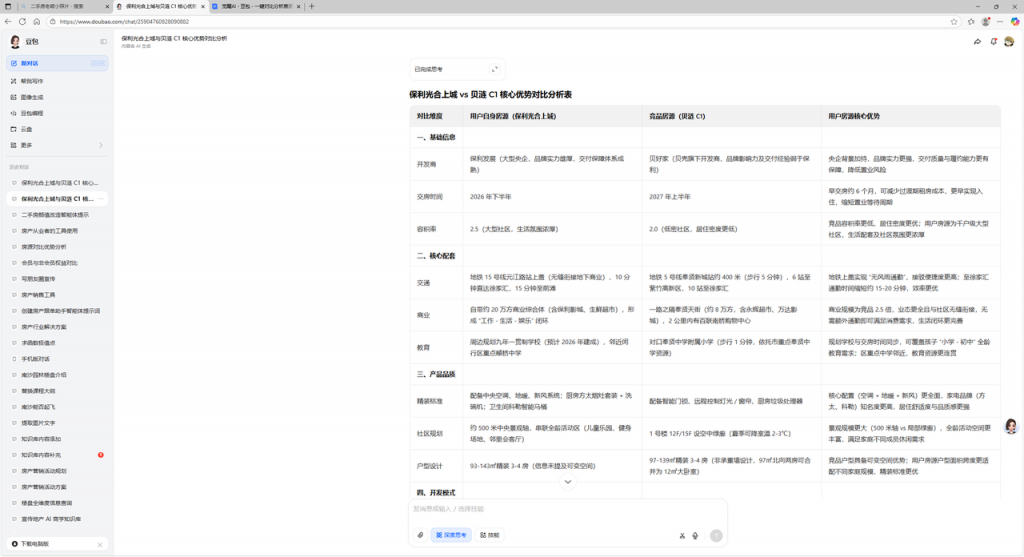Select the 对比维度 column header
1024x557 pixels.
click(x=430, y=116)
